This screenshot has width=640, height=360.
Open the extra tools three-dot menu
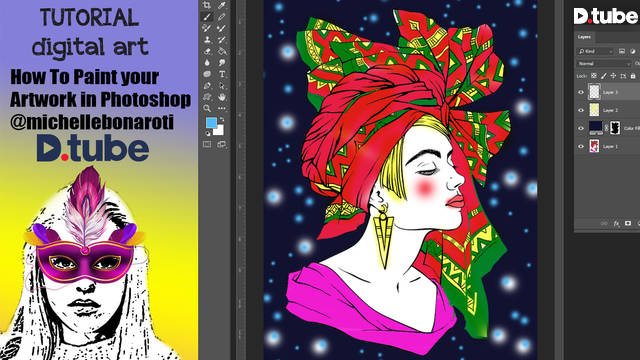tap(222, 109)
